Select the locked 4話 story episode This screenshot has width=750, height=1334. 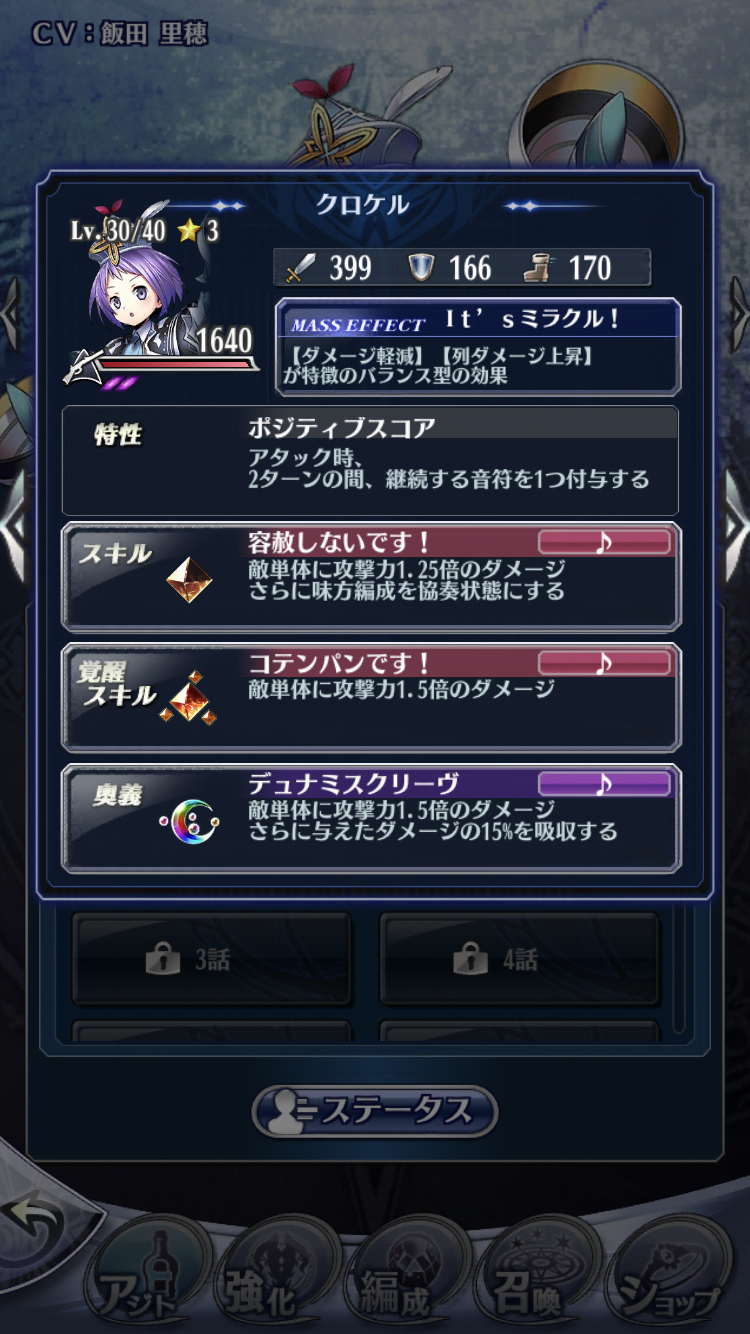tap(519, 960)
